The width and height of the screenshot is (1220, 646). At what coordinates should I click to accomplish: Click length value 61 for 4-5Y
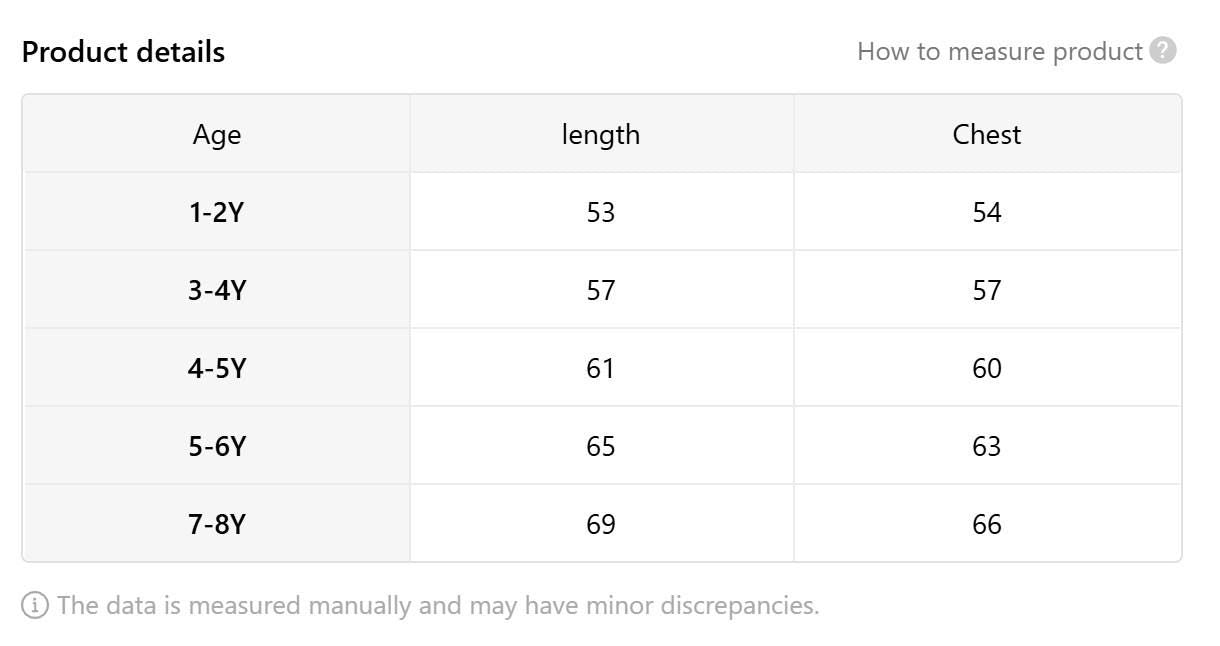click(601, 368)
